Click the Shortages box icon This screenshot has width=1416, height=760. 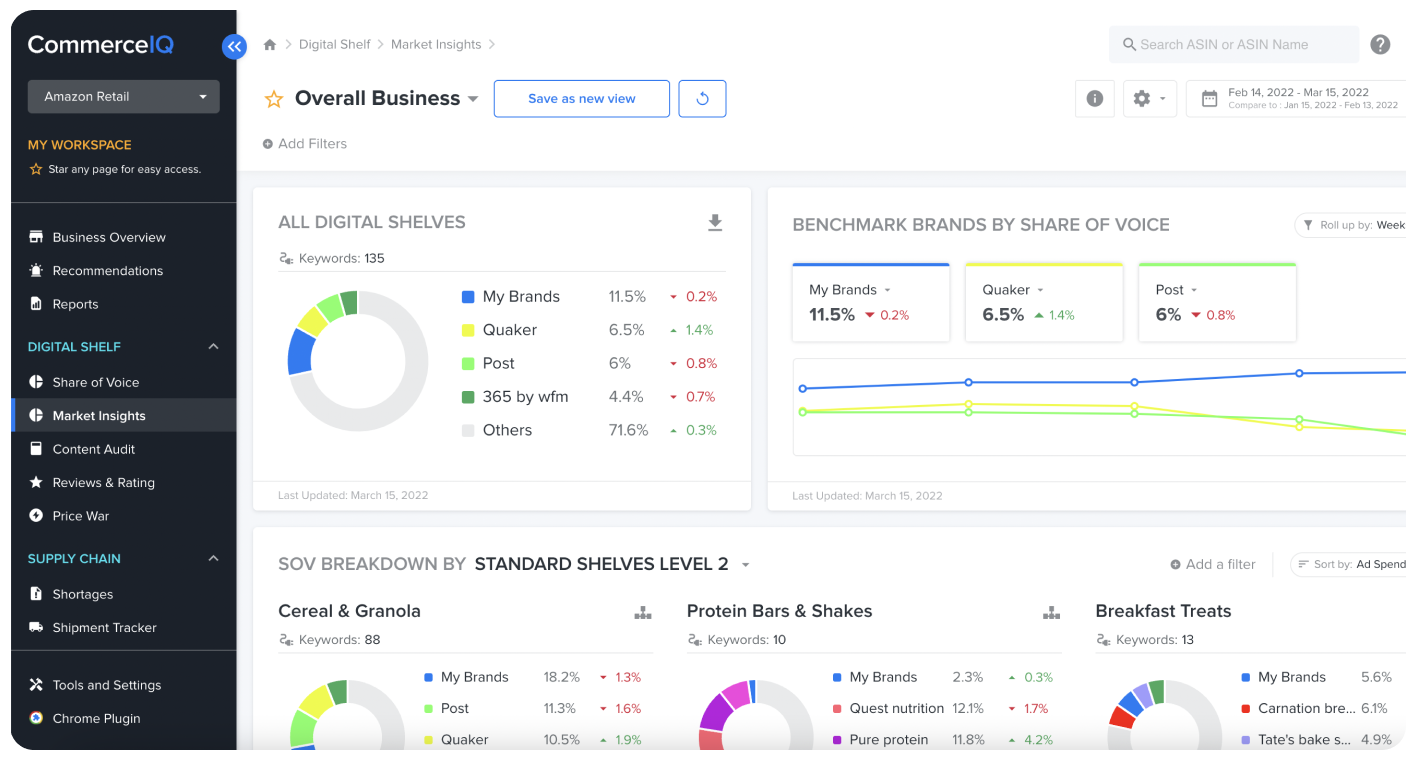point(36,594)
